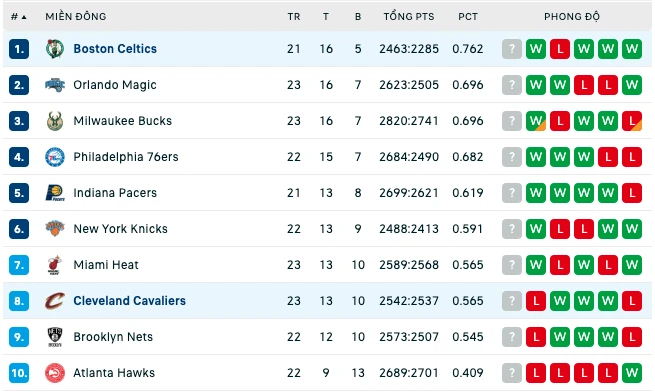
Task: Click the Indiana Pacers logo
Action: click(x=55, y=193)
